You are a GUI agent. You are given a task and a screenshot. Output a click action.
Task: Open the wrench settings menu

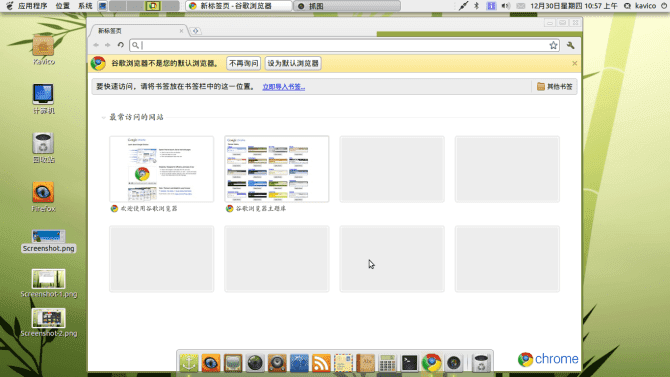[570, 45]
